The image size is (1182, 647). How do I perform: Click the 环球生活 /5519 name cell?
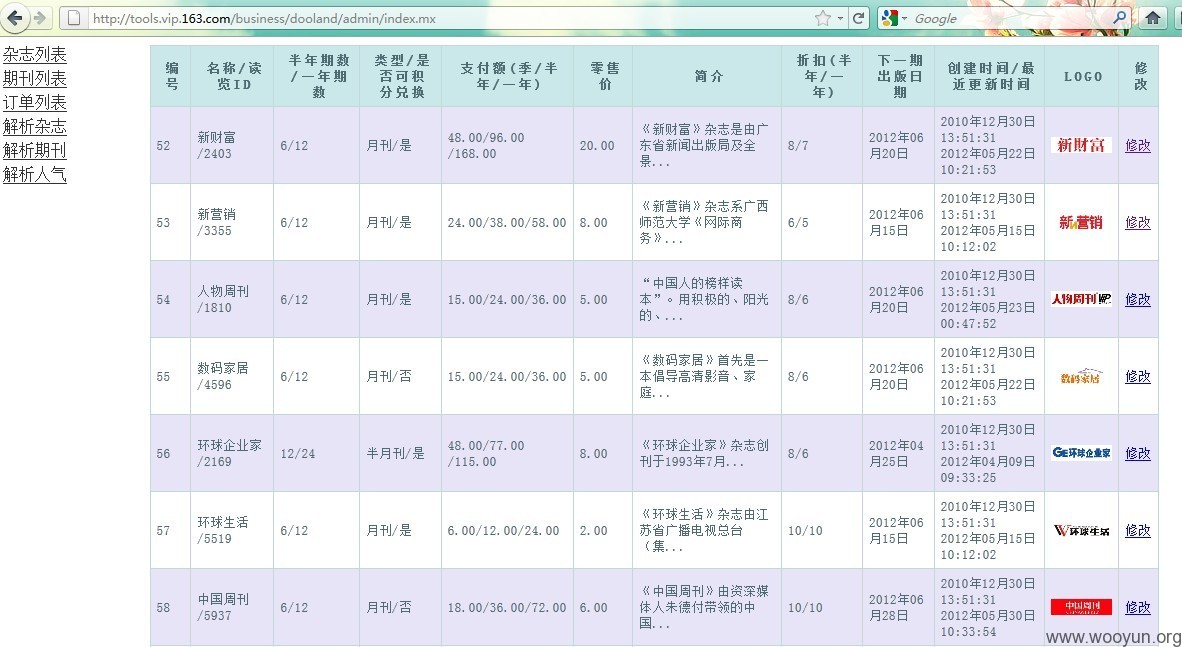[x=232, y=529]
